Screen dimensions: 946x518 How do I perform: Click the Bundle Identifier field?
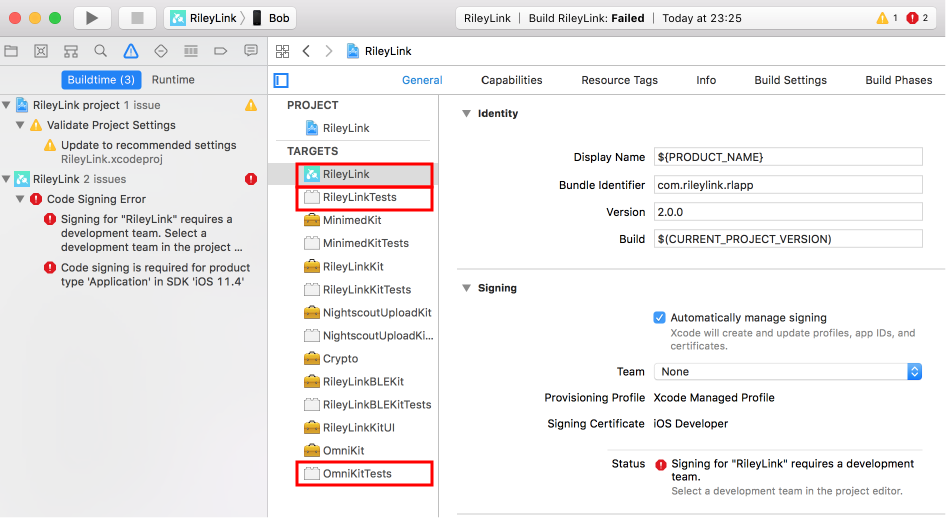coord(788,185)
